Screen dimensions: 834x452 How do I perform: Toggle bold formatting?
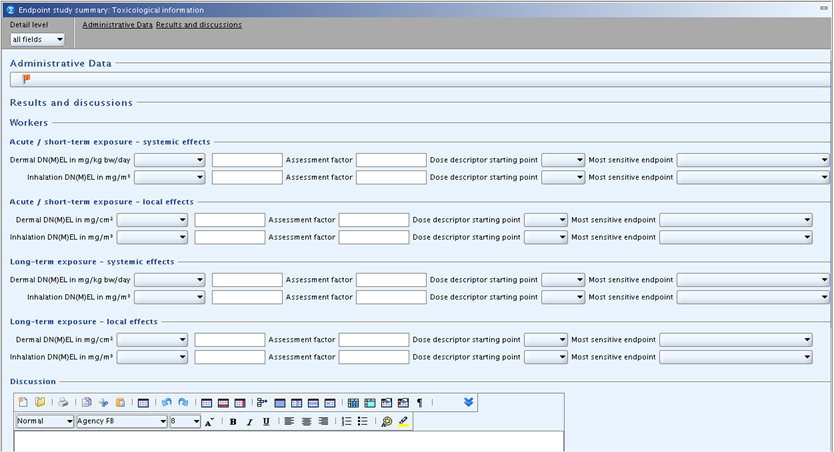pos(233,422)
